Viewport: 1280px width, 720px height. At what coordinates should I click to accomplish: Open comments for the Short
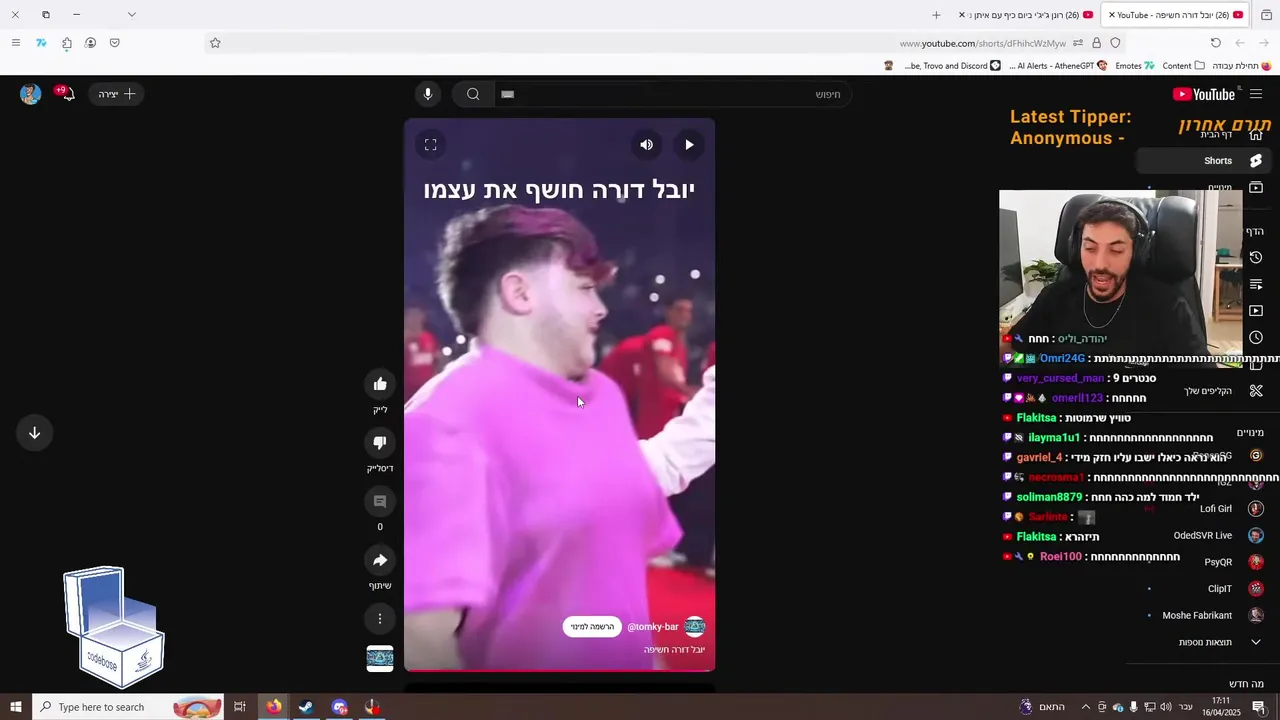380,501
